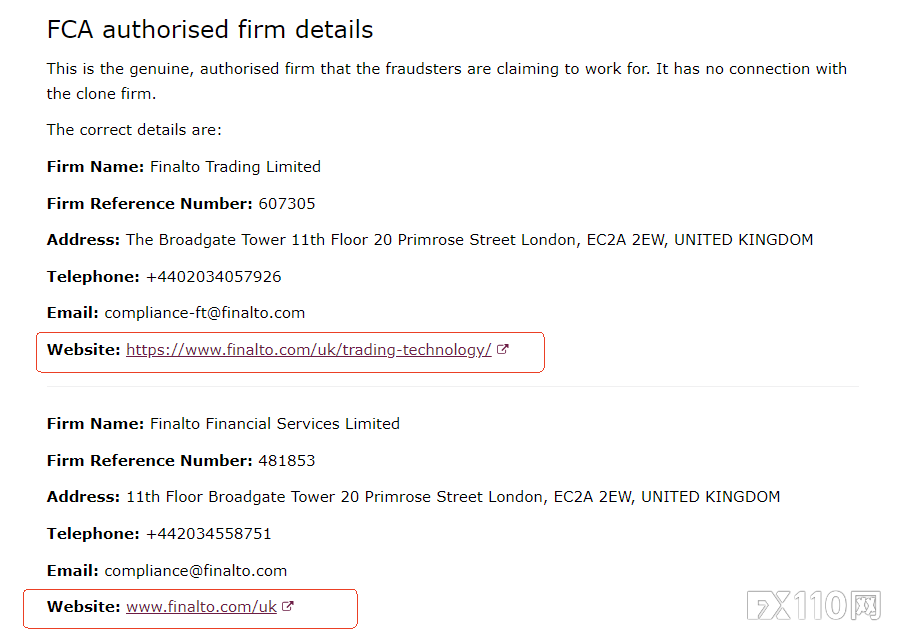Click the genuine authorised firm description paragraph
Viewport: 909px width, 643px height.
click(446, 81)
